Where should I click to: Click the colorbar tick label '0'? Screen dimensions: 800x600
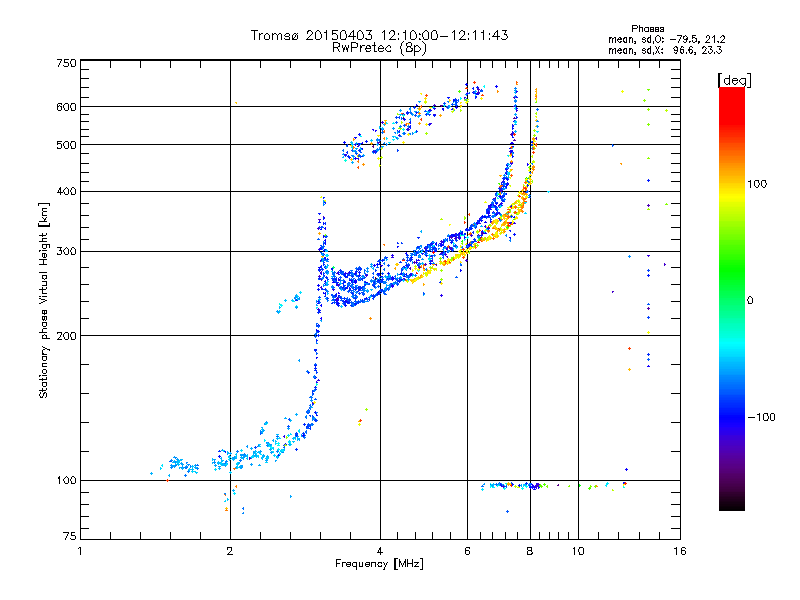[x=750, y=301]
